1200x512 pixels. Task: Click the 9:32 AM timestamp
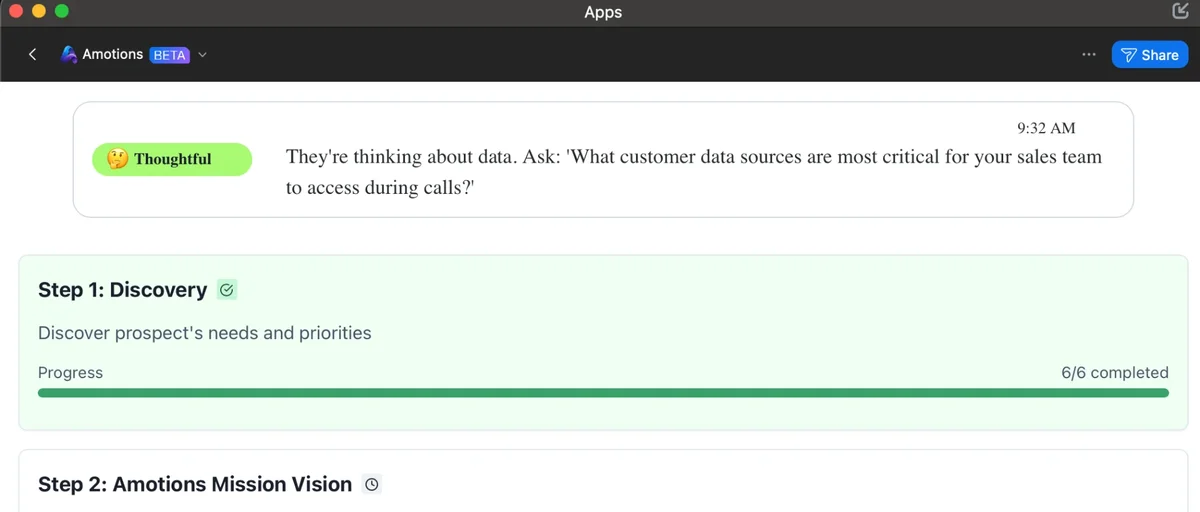[x=1046, y=128]
